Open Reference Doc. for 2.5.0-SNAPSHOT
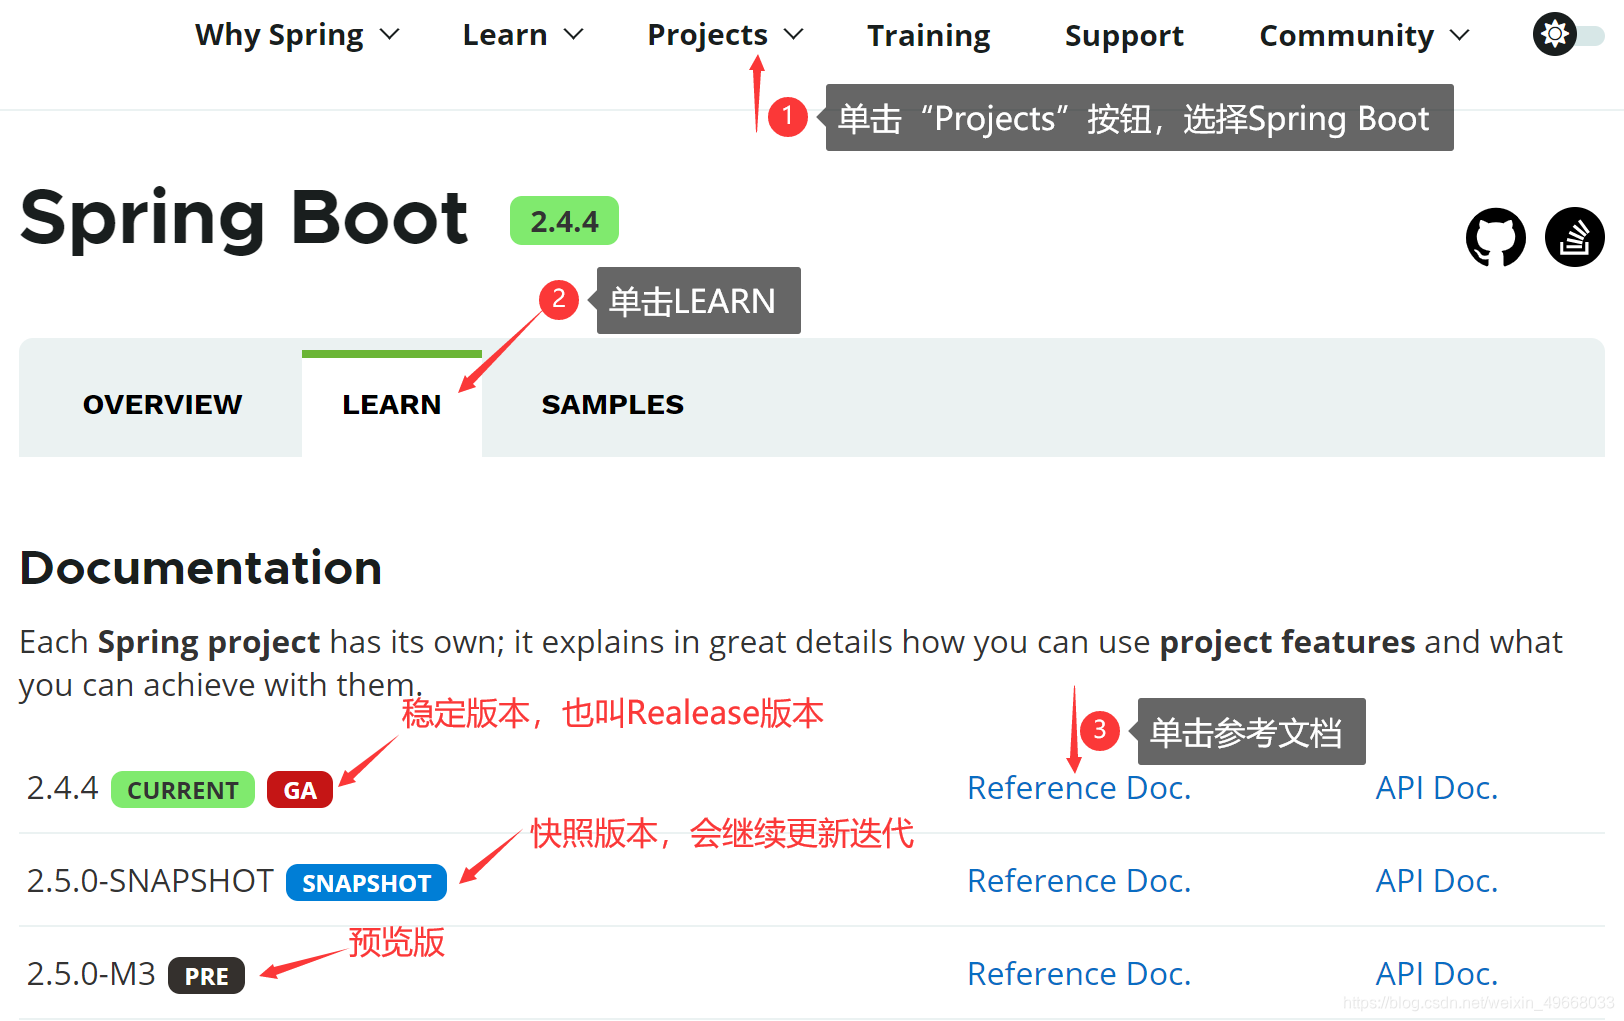Image resolution: width=1624 pixels, height=1021 pixels. pos(1079,881)
